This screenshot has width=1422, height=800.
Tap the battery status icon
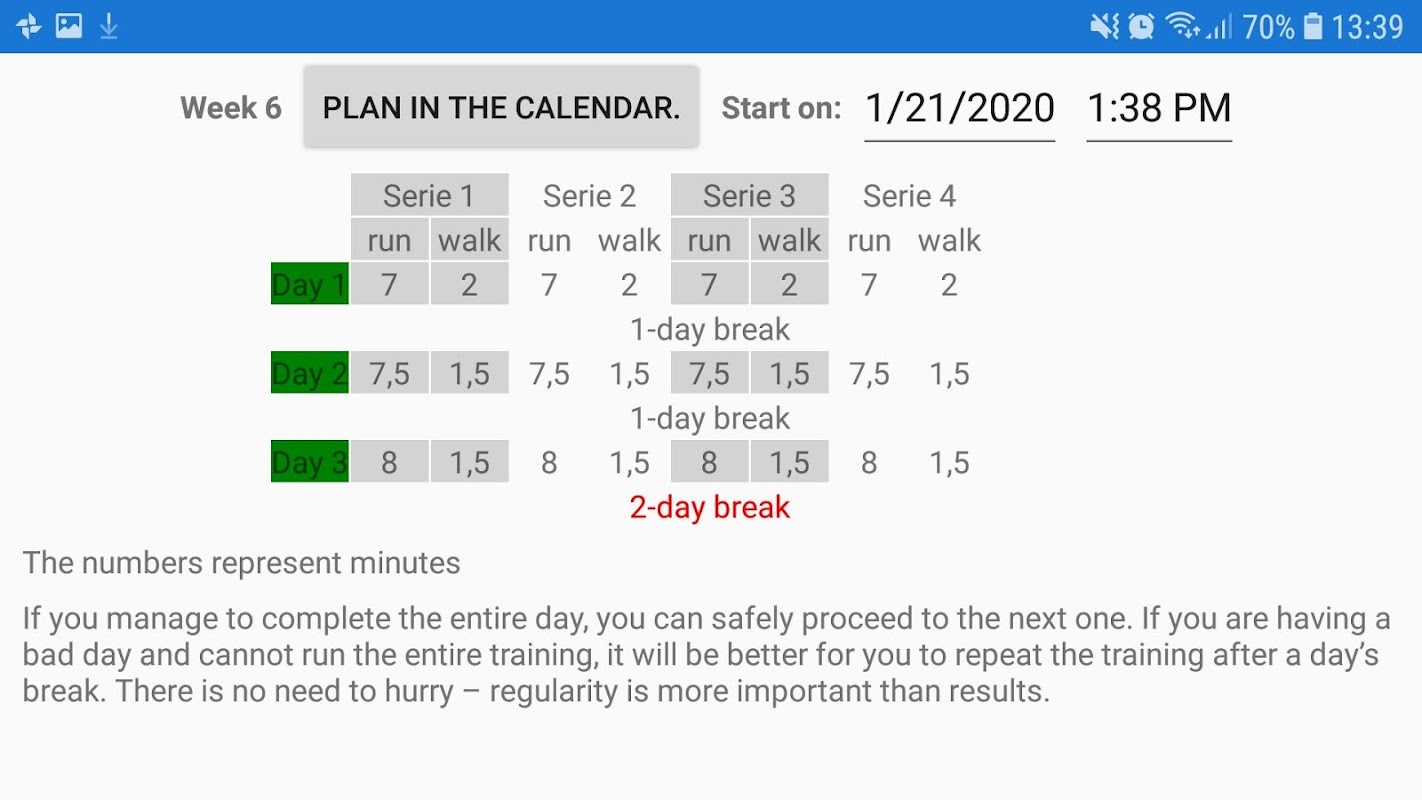point(1313,26)
